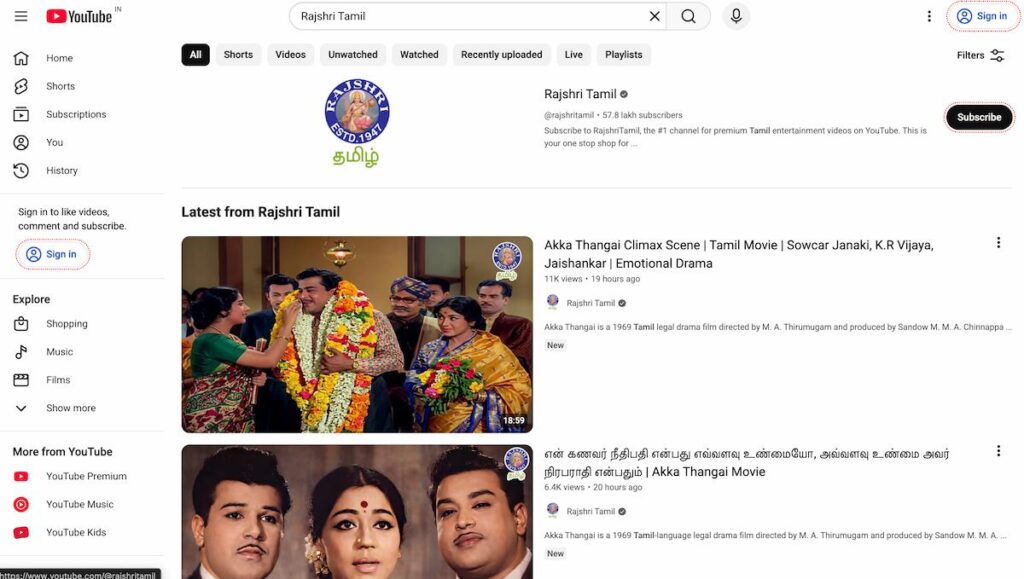Clear the search box text
Image resolution: width=1024 pixels, height=579 pixels.
click(x=655, y=16)
